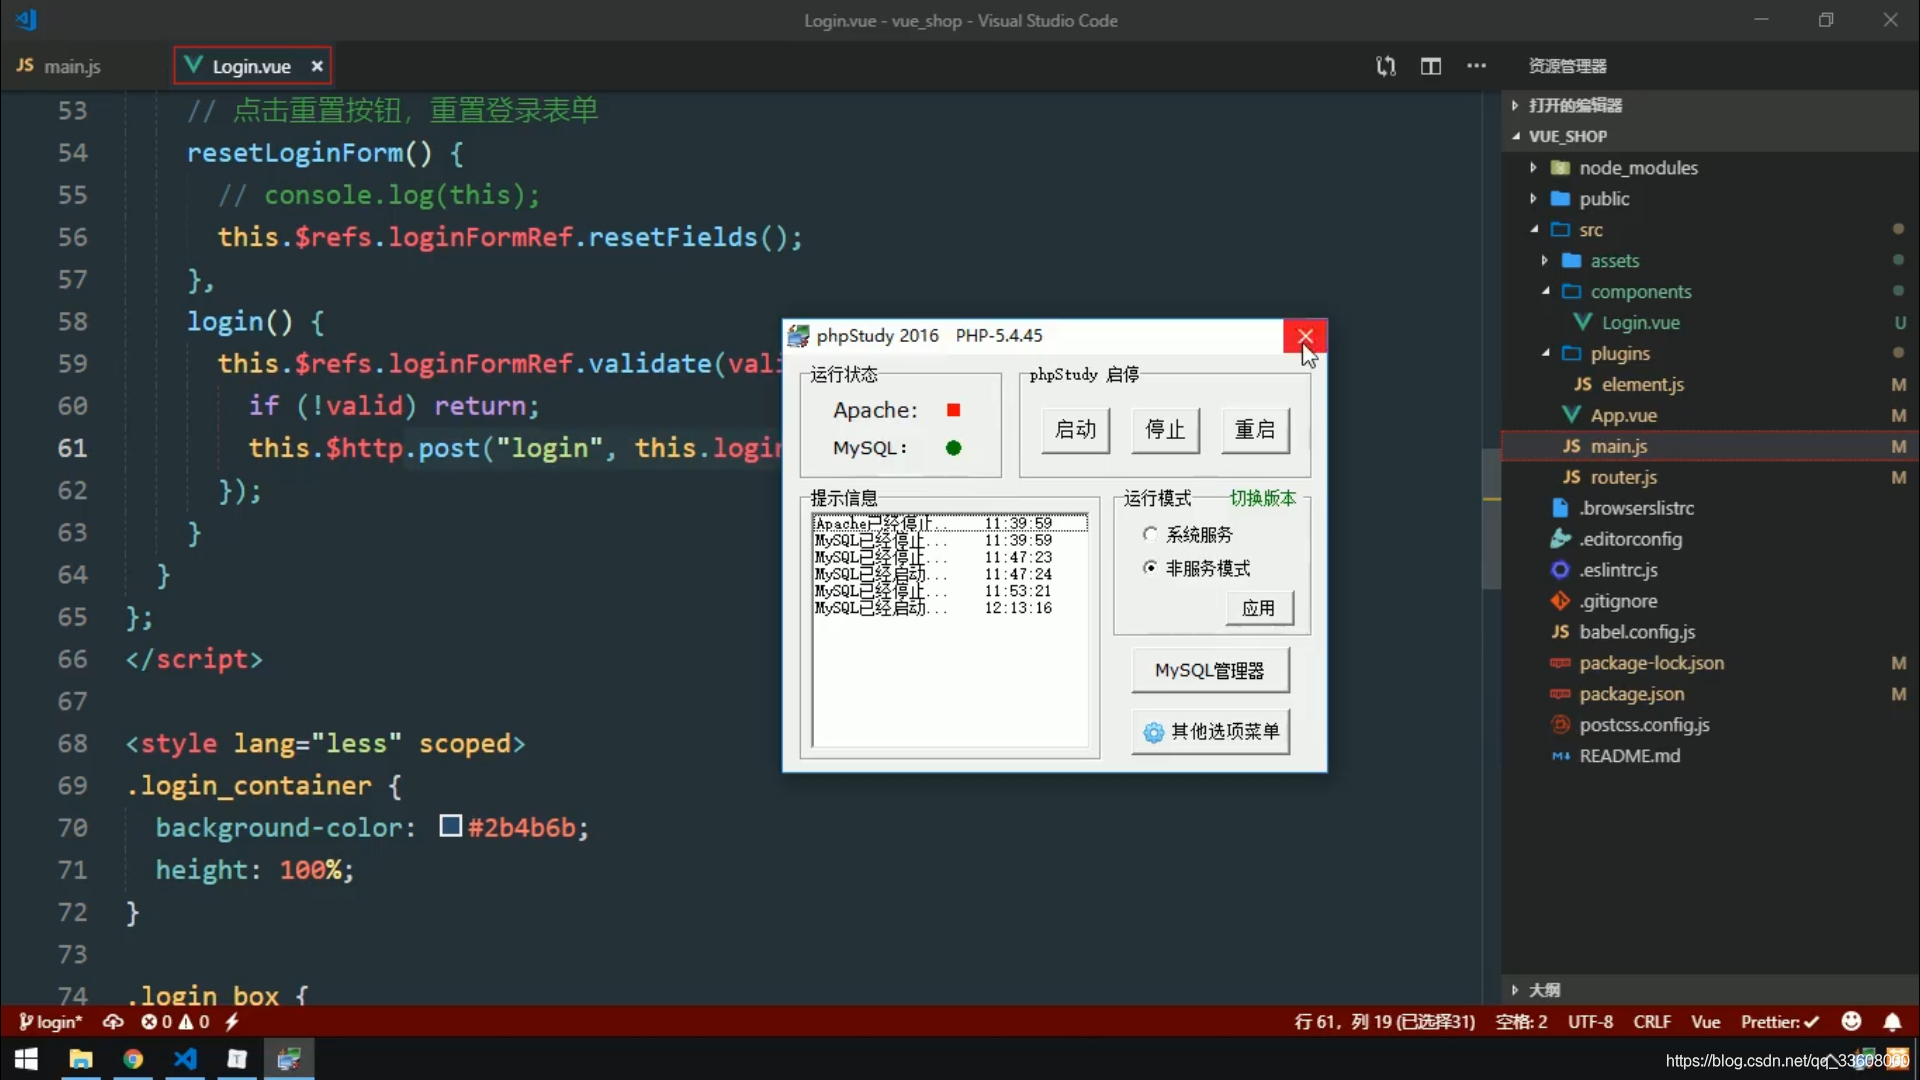Select the 系统服务 radio button
The height and width of the screenshot is (1080, 1920).
[1150, 535]
